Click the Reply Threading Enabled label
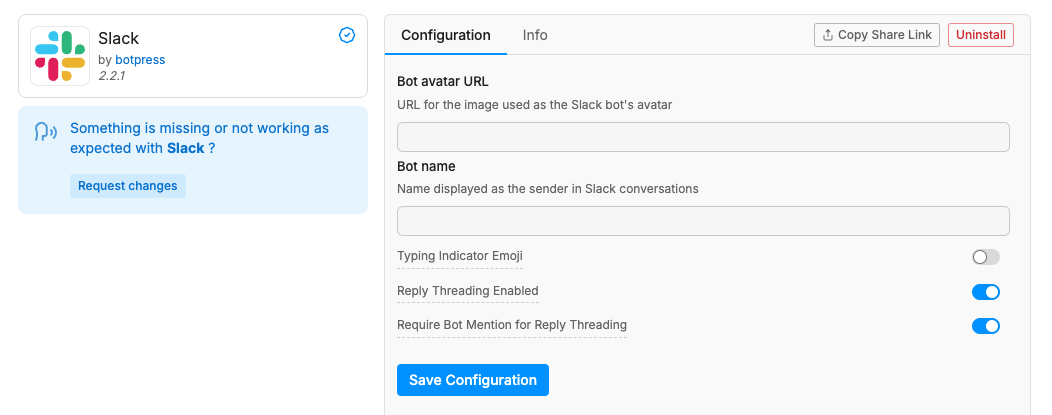This screenshot has height=415, width=1052. tap(467, 291)
